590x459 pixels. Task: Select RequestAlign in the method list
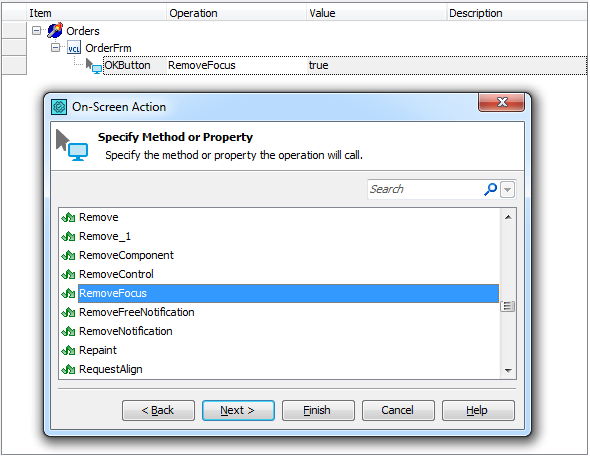click(x=111, y=369)
